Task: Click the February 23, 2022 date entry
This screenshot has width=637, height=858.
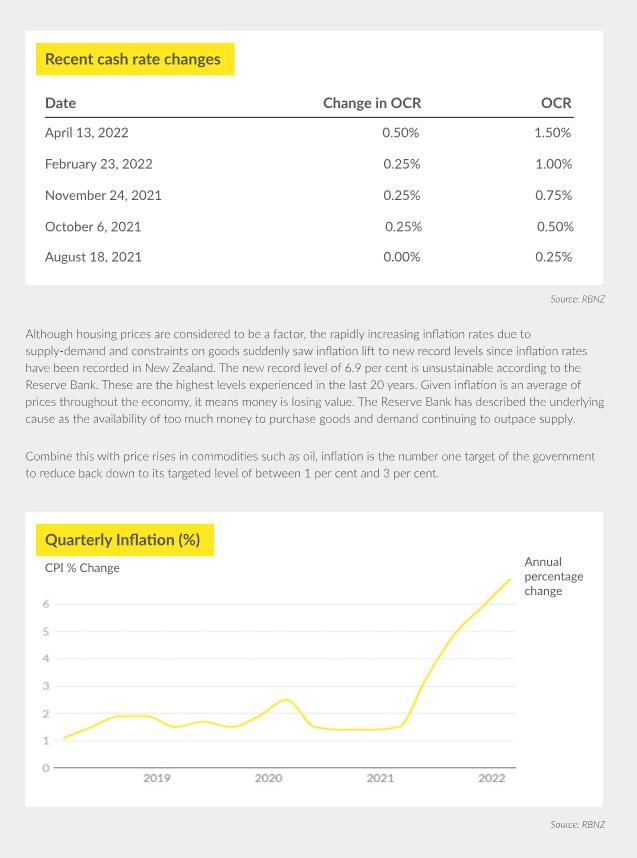Action: click(99, 164)
